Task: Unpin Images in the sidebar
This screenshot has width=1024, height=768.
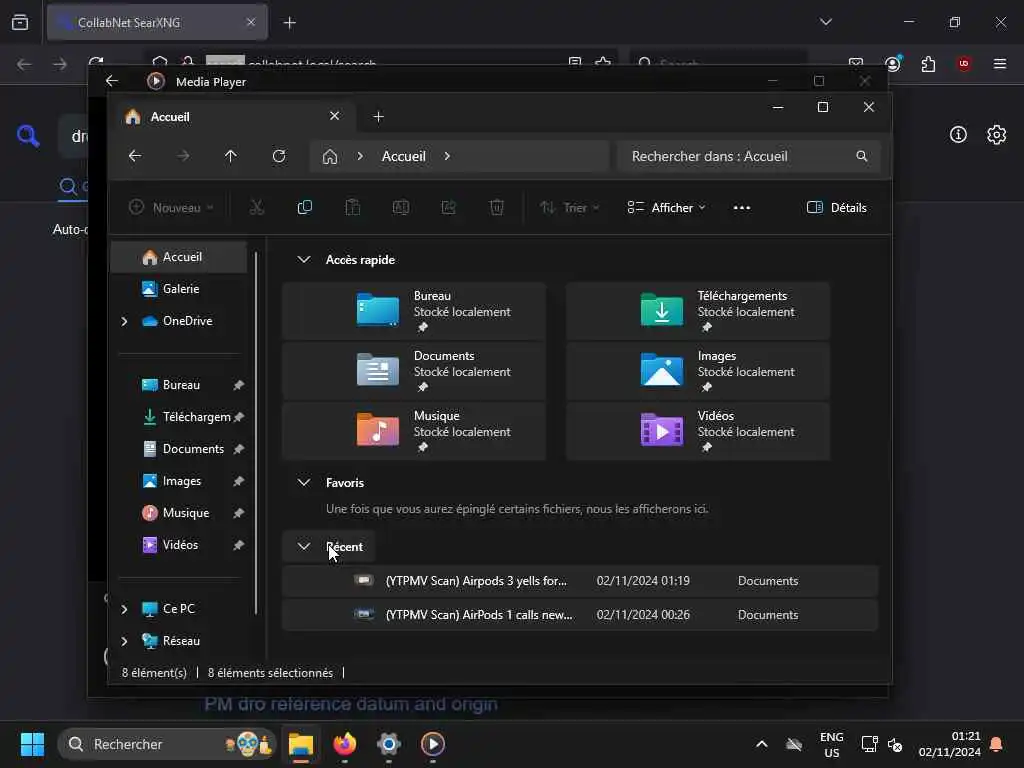Action: (238, 481)
